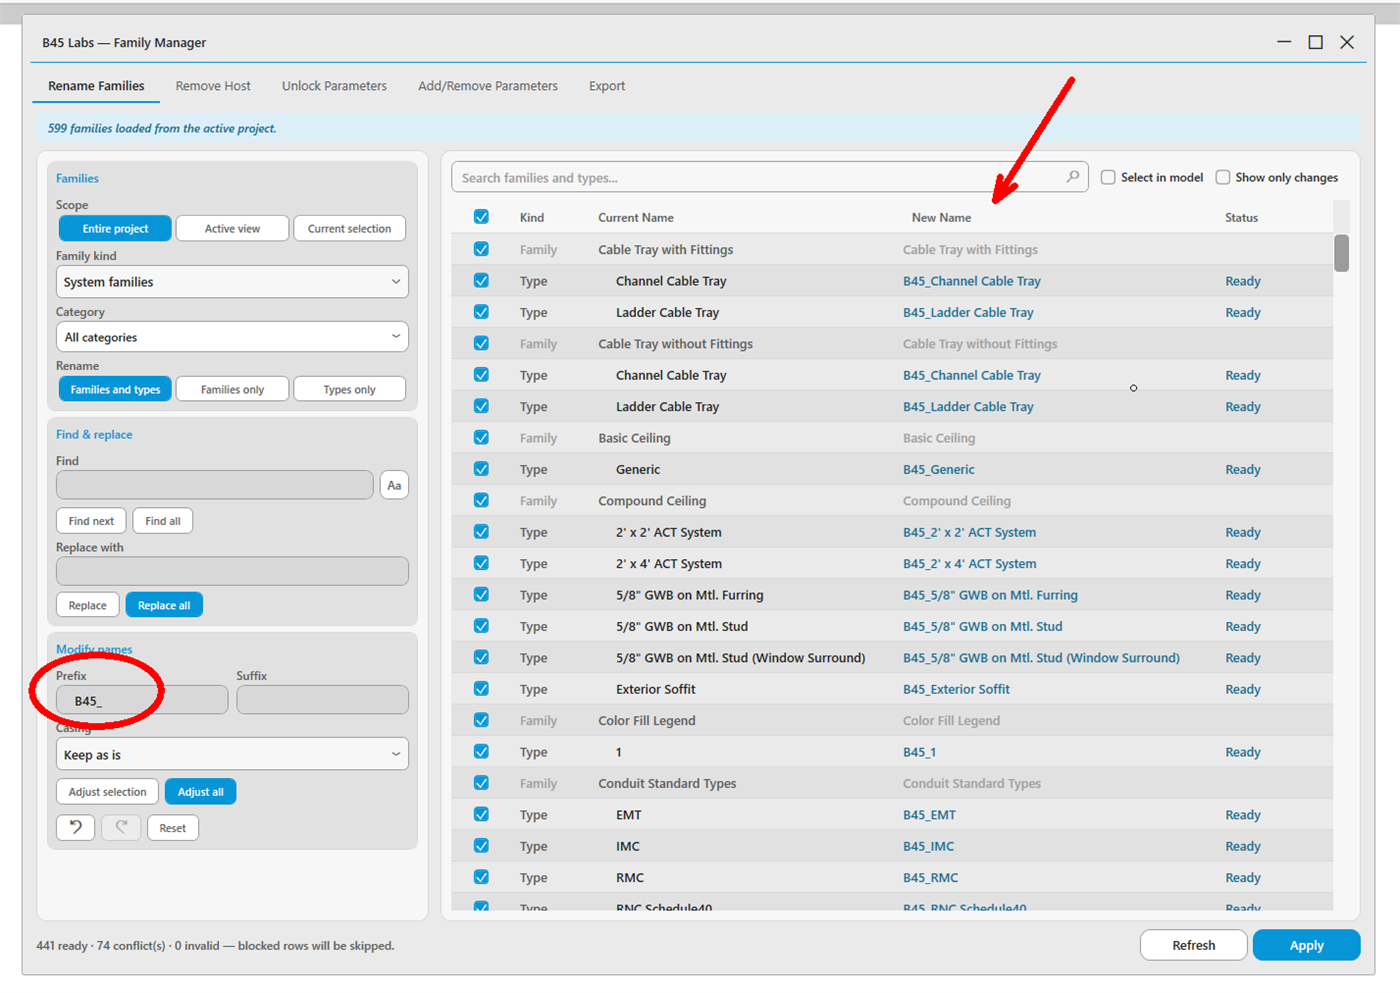The image size is (1400, 993).
Task: Click the 5/8" GWB on Mtl. Furring row
Action: 892,595
